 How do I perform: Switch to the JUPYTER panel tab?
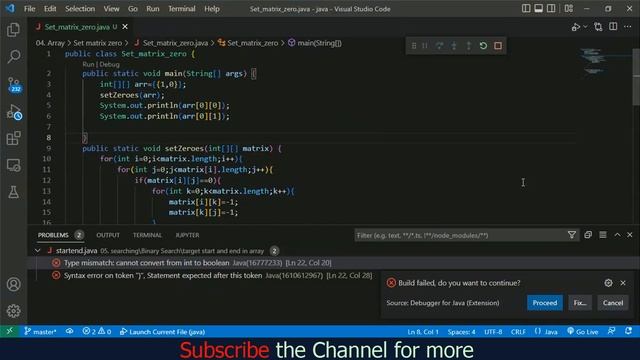(187, 235)
